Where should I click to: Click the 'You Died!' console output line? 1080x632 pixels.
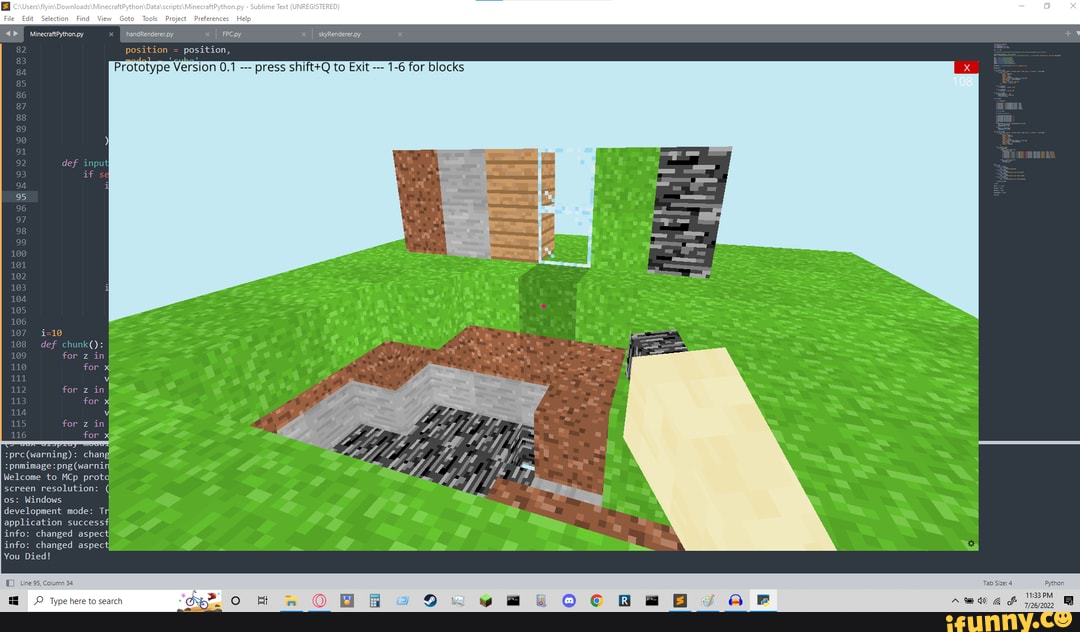pyautogui.click(x=27, y=556)
